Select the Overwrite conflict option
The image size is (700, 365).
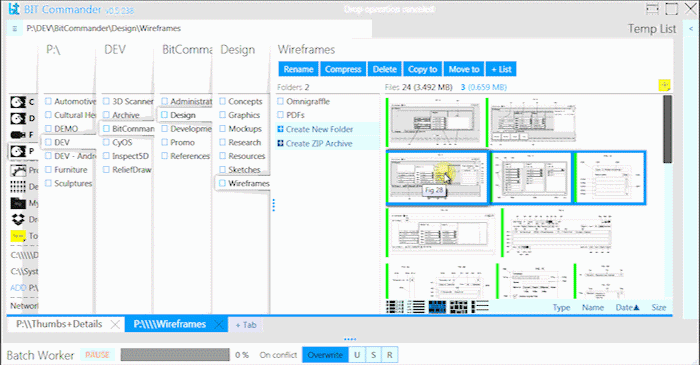tap(325, 355)
